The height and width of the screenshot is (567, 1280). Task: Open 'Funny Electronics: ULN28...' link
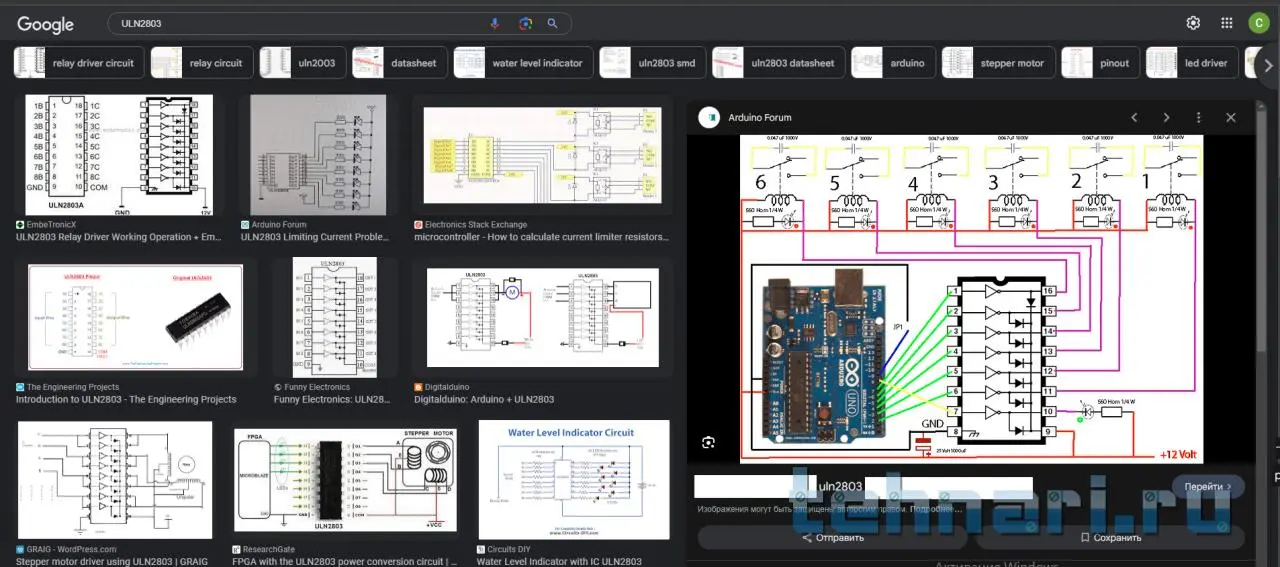click(331, 399)
